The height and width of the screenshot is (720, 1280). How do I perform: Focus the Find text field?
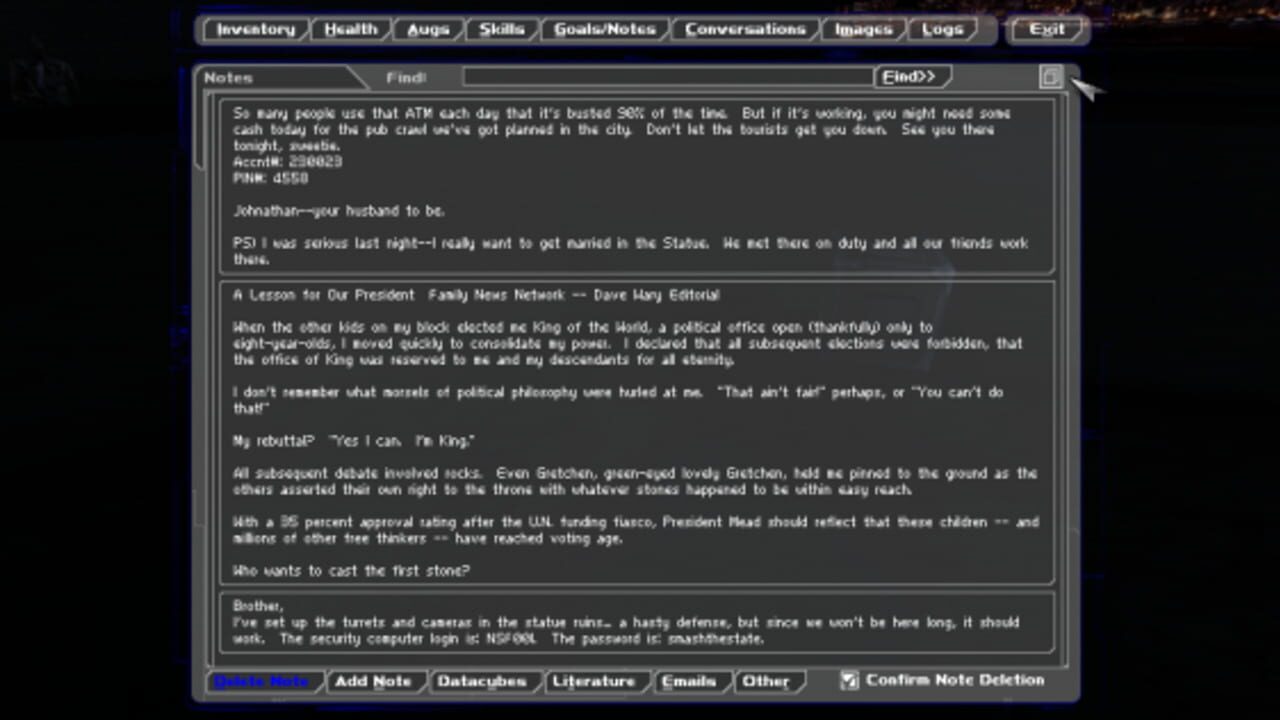click(x=667, y=77)
